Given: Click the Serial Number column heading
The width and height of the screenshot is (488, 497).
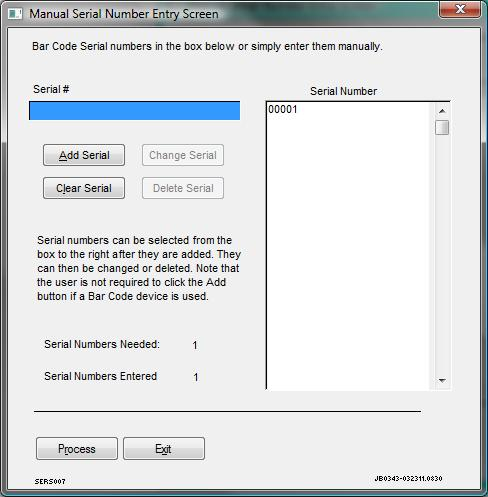Looking at the screenshot, I should [343, 91].
